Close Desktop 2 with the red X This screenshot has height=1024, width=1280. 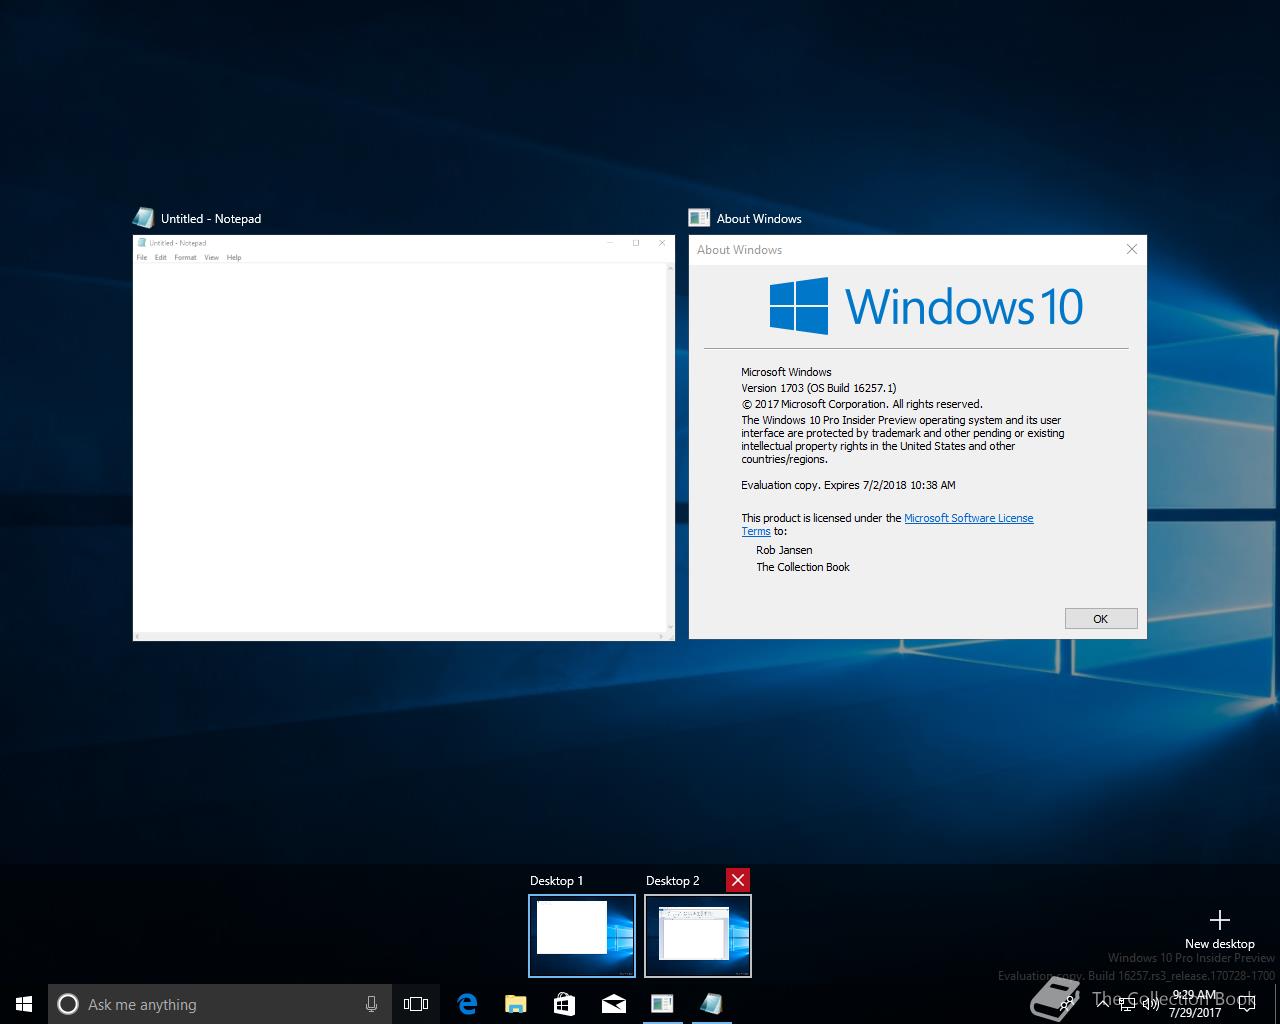(738, 880)
